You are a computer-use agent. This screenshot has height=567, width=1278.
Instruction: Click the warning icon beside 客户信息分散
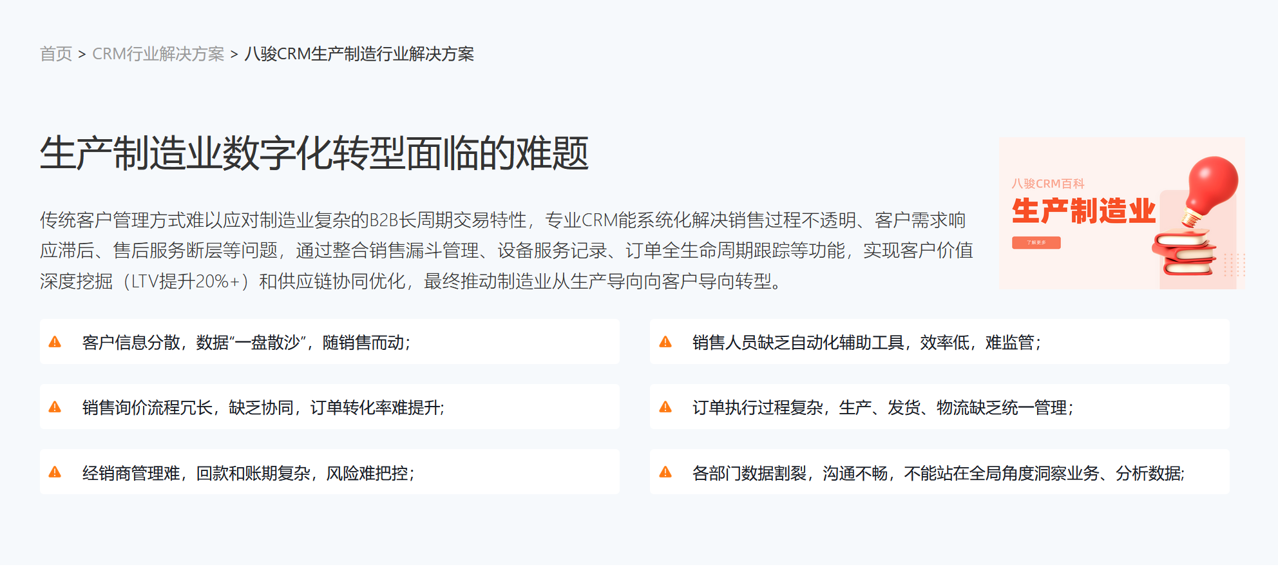click(55, 342)
